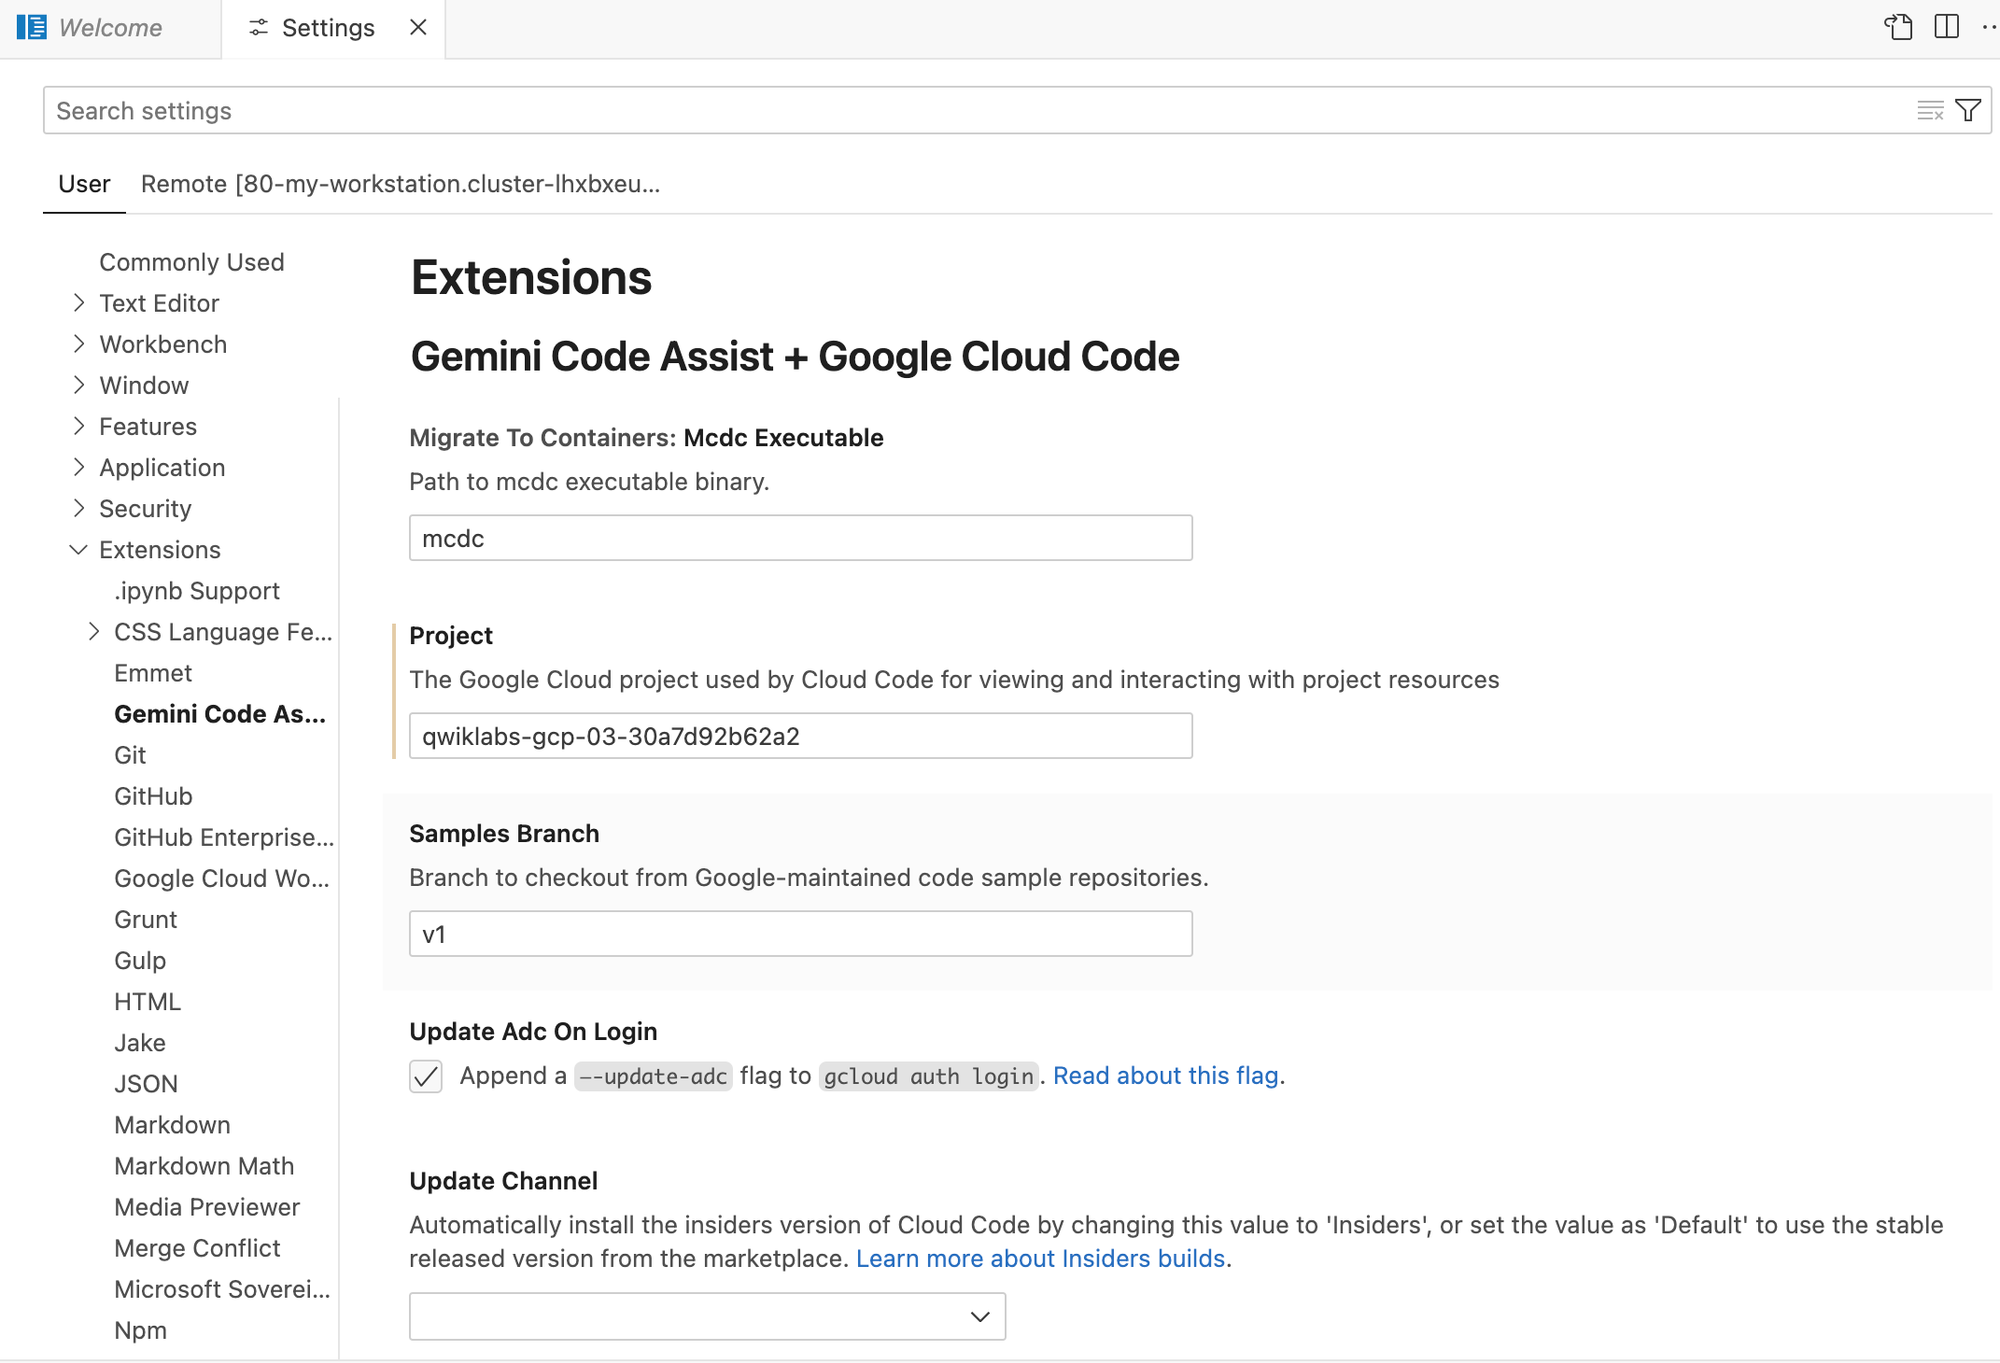This screenshot has width=2000, height=1363.
Task: Open the Read about this flag link
Action: pyautogui.click(x=1165, y=1076)
